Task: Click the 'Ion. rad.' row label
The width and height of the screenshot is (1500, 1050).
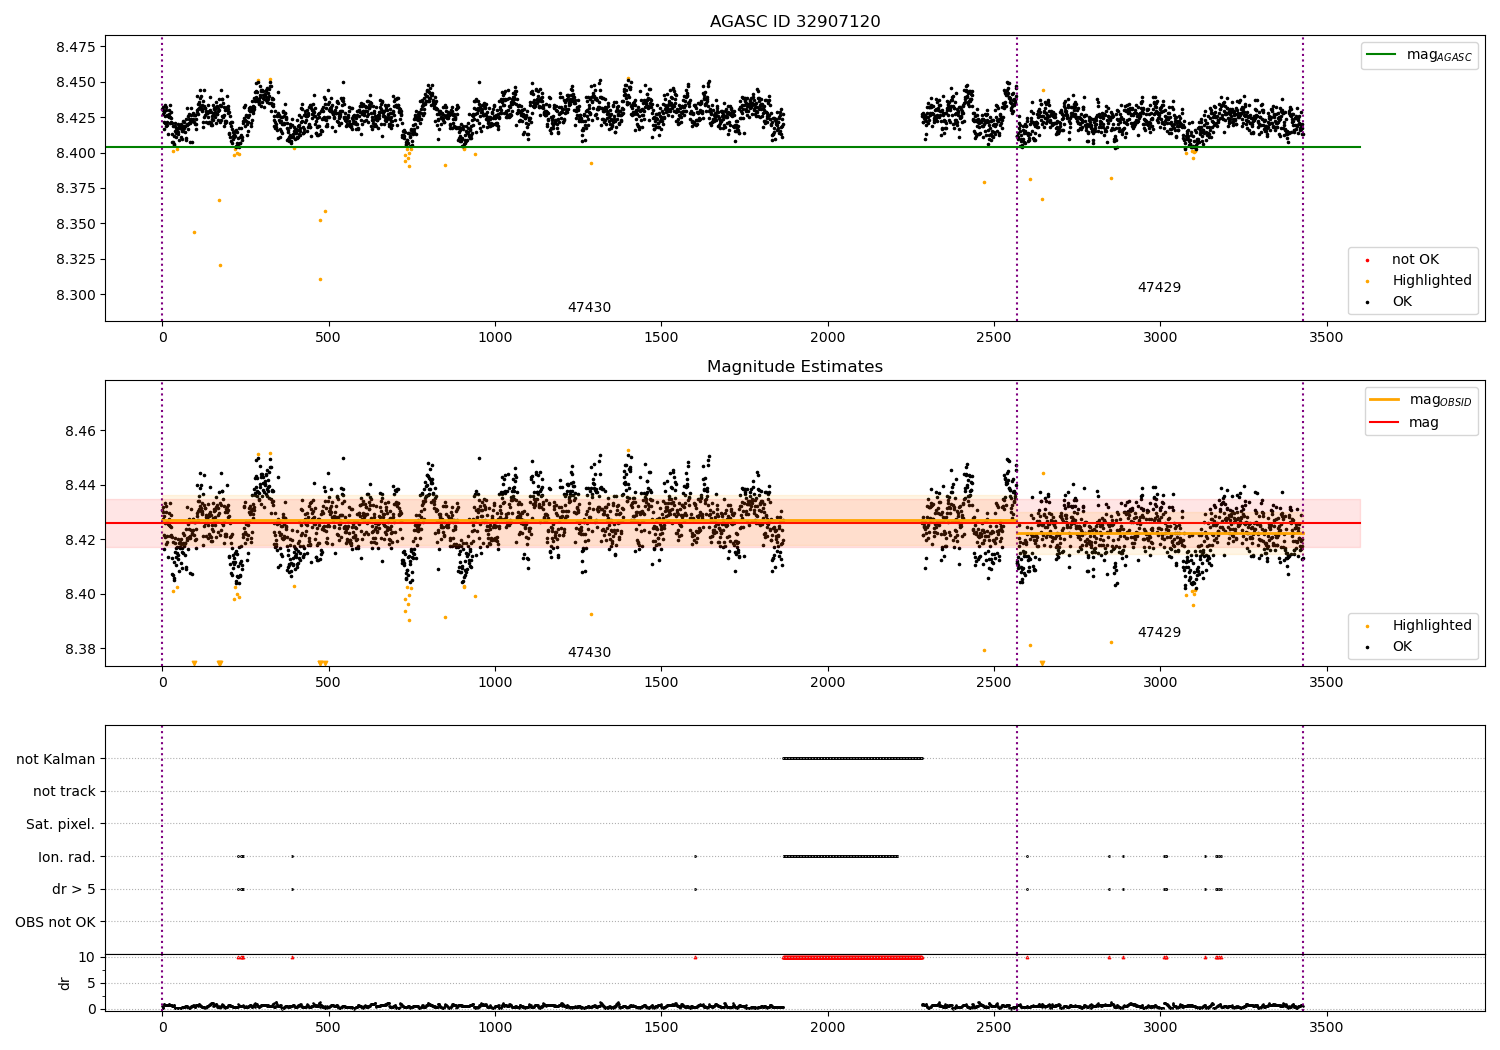Action: [x=67, y=857]
